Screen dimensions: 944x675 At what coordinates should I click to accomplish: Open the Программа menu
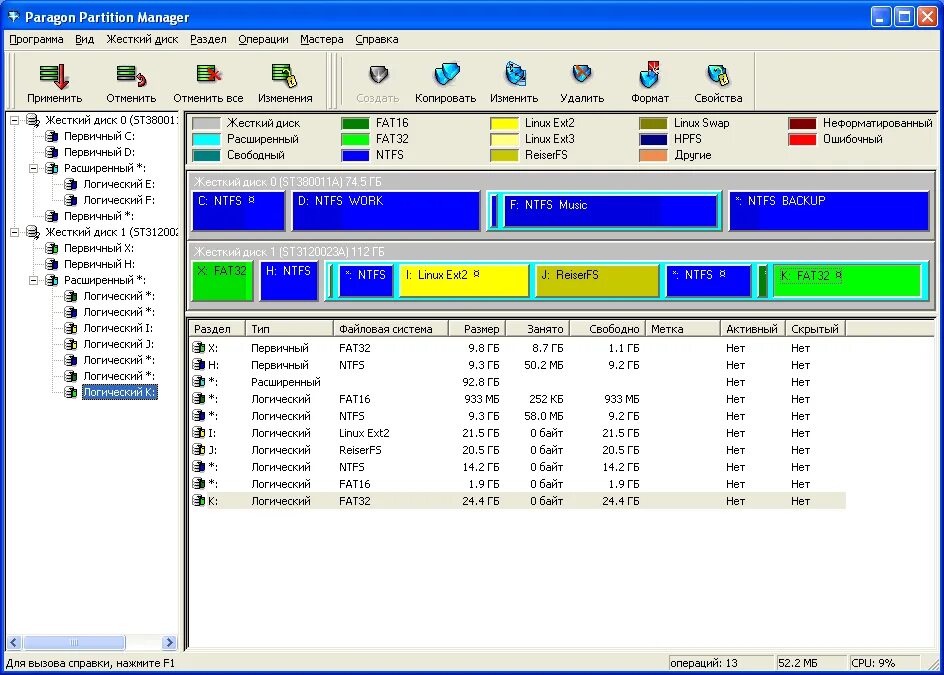tap(36, 39)
